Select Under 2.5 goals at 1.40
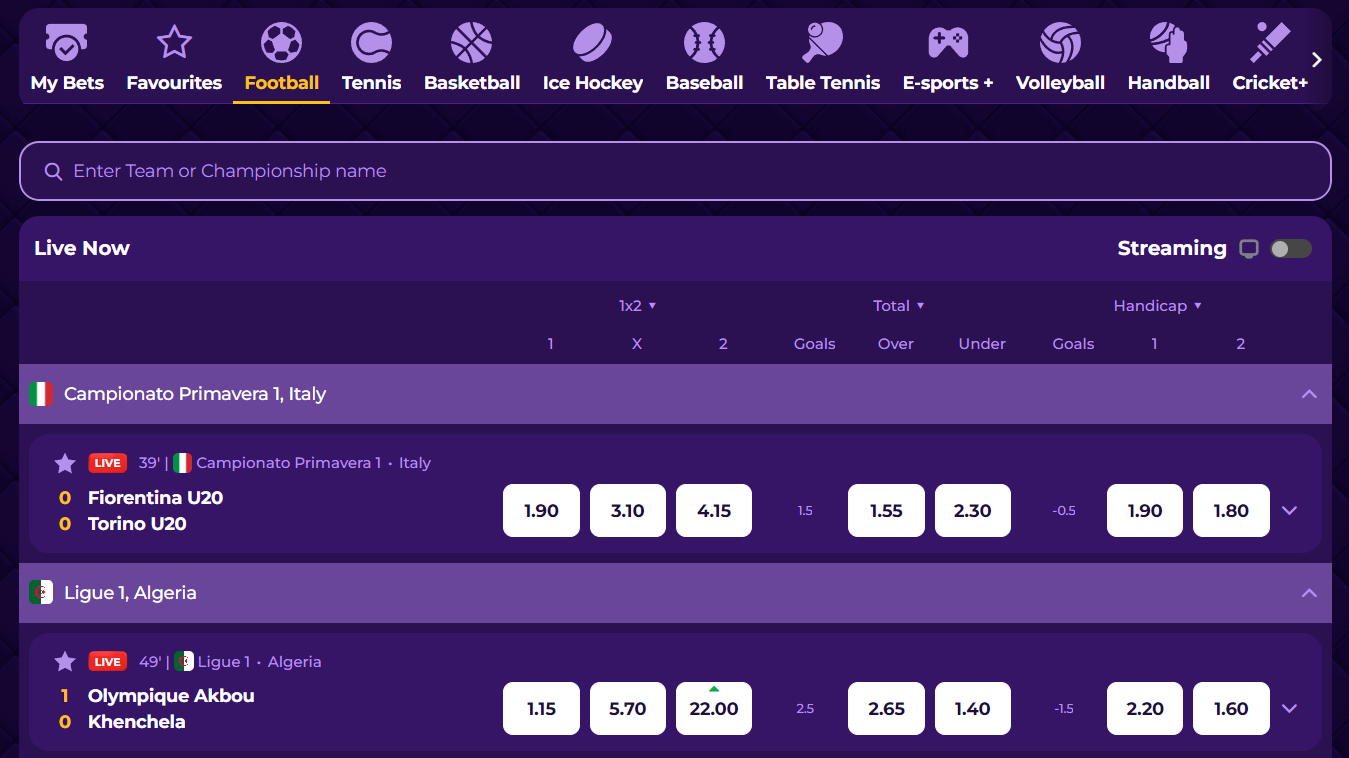1349x758 pixels. 973,709
